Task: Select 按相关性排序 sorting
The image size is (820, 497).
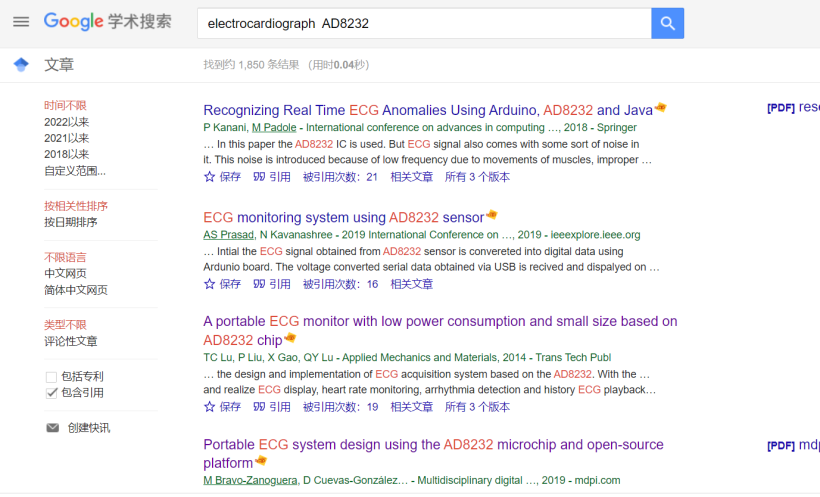Action: tap(76, 206)
